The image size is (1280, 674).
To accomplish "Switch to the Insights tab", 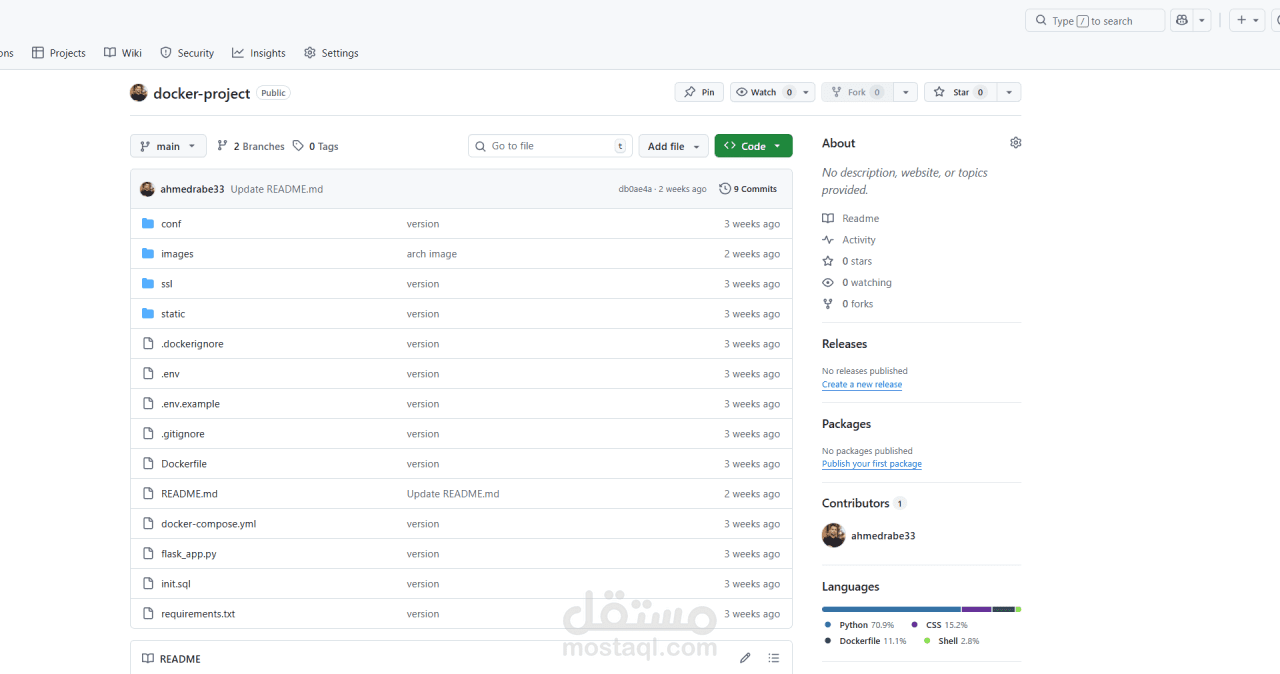I will pyautogui.click(x=259, y=53).
